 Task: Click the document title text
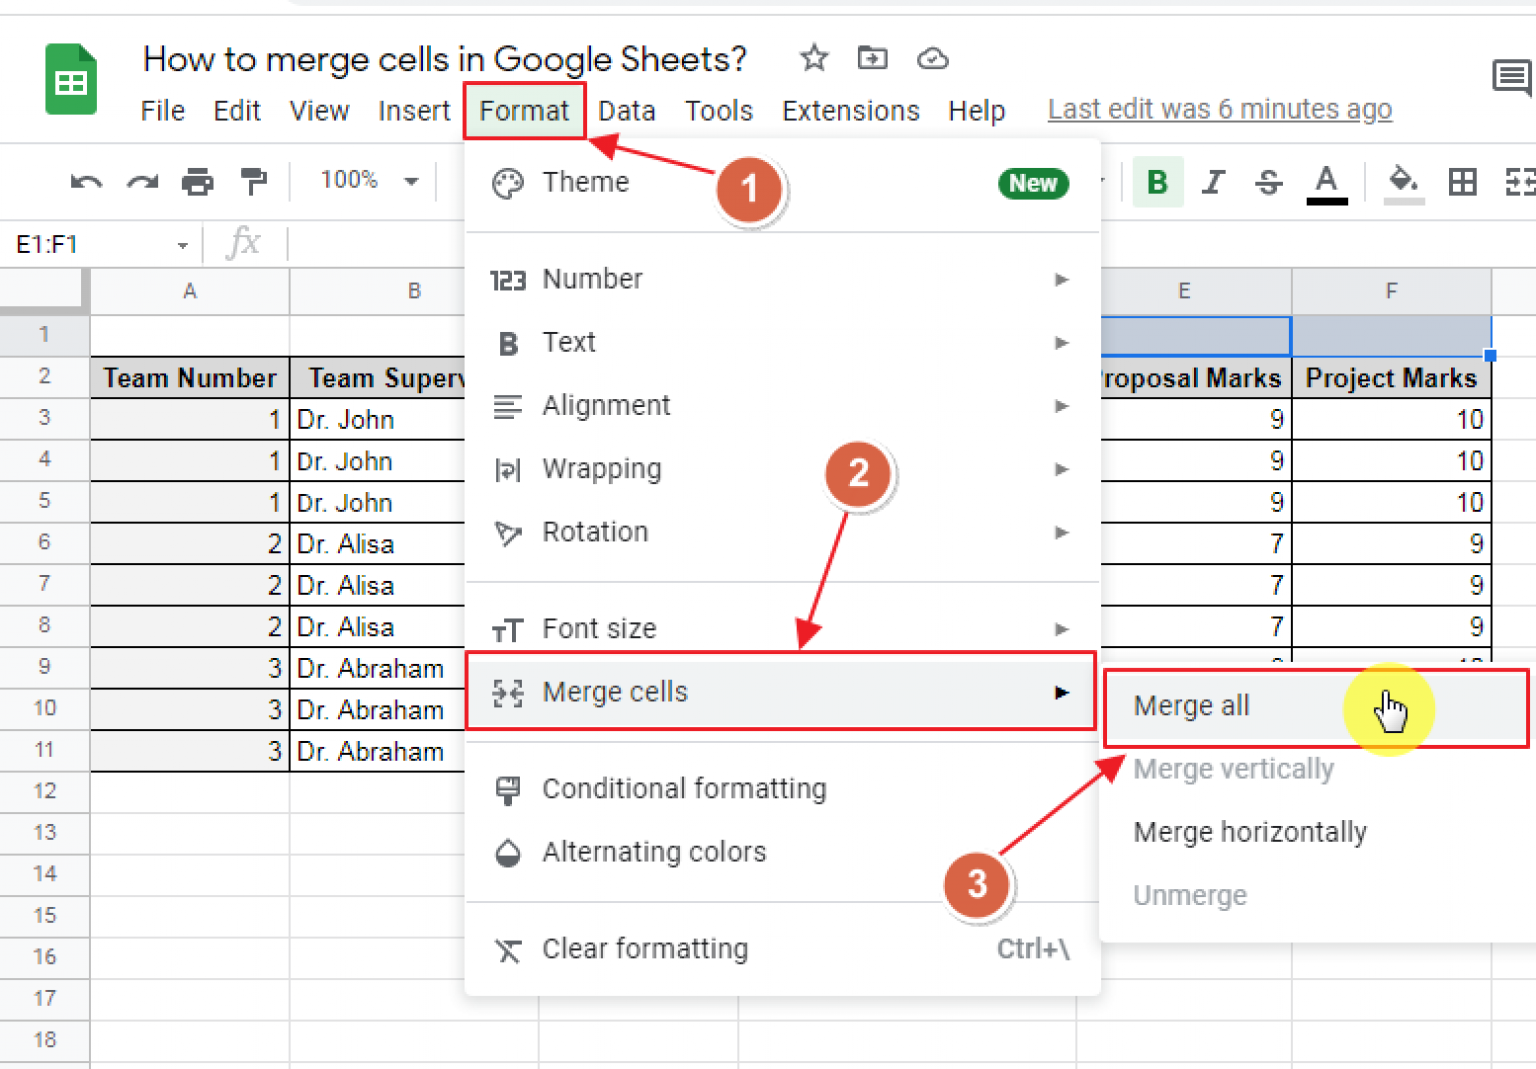(x=445, y=59)
